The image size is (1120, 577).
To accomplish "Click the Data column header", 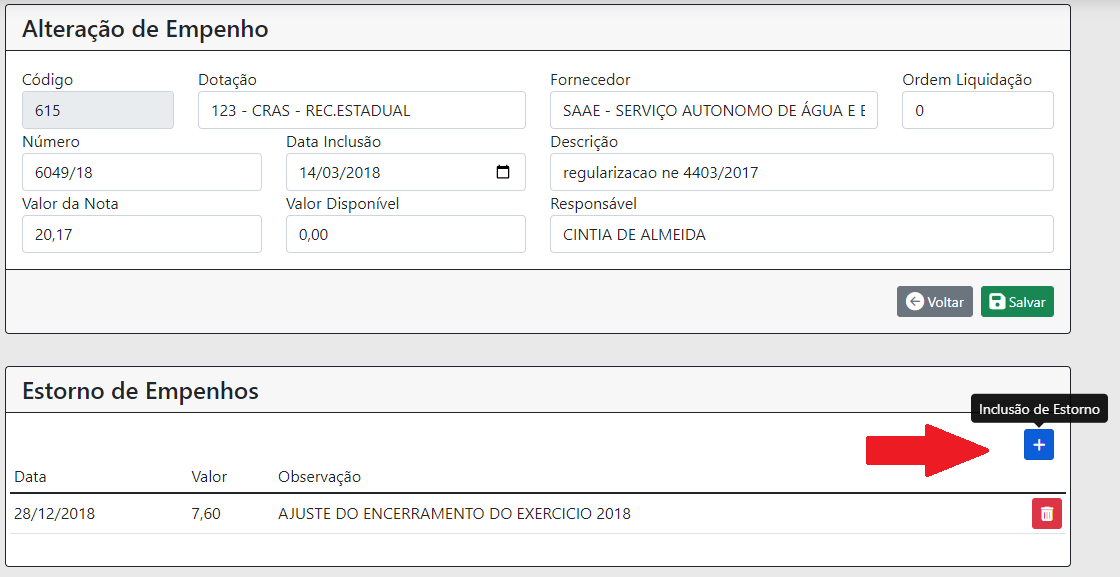I will click(30, 477).
